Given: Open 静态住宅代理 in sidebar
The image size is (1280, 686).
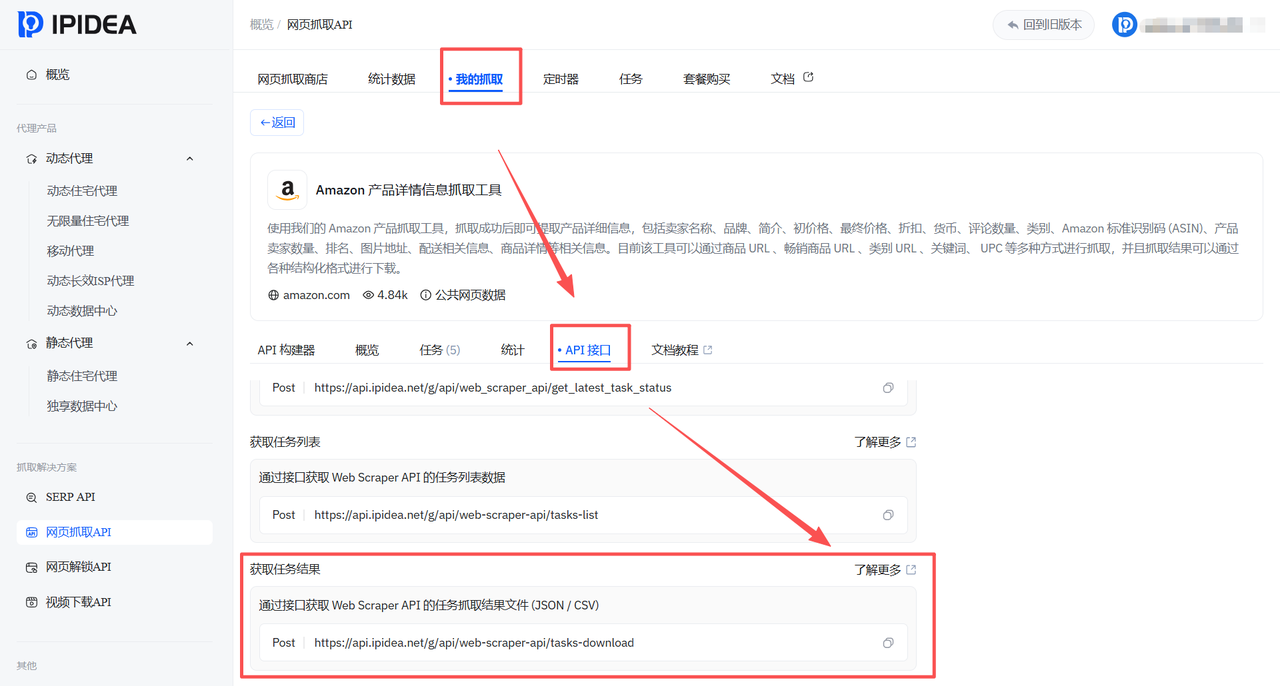Looking at the screenshot, I should [82, 376].
